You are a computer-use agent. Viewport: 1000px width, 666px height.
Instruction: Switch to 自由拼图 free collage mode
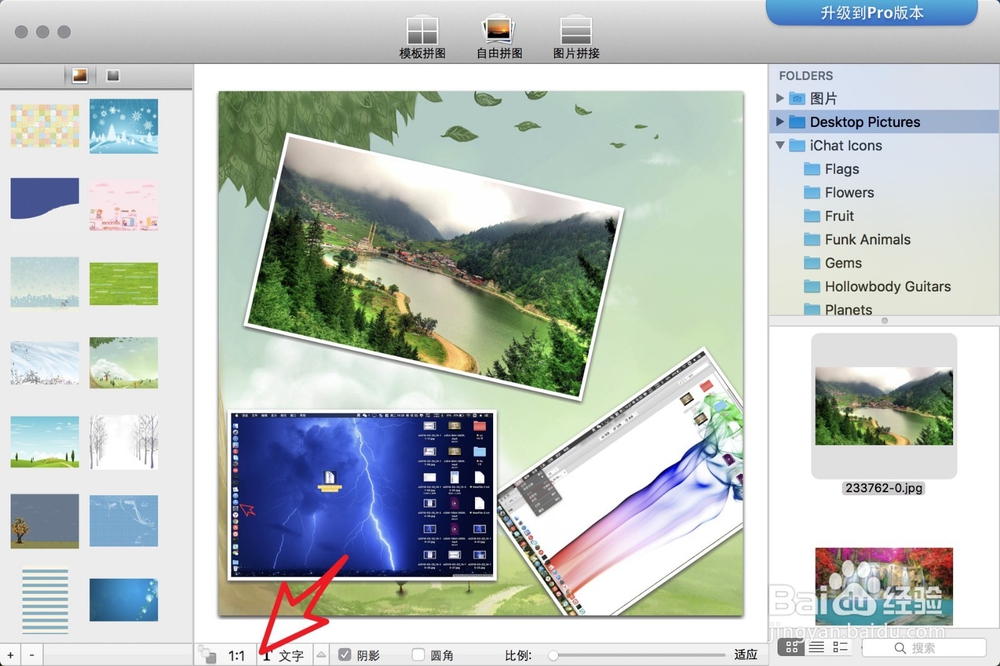[499, 38]
